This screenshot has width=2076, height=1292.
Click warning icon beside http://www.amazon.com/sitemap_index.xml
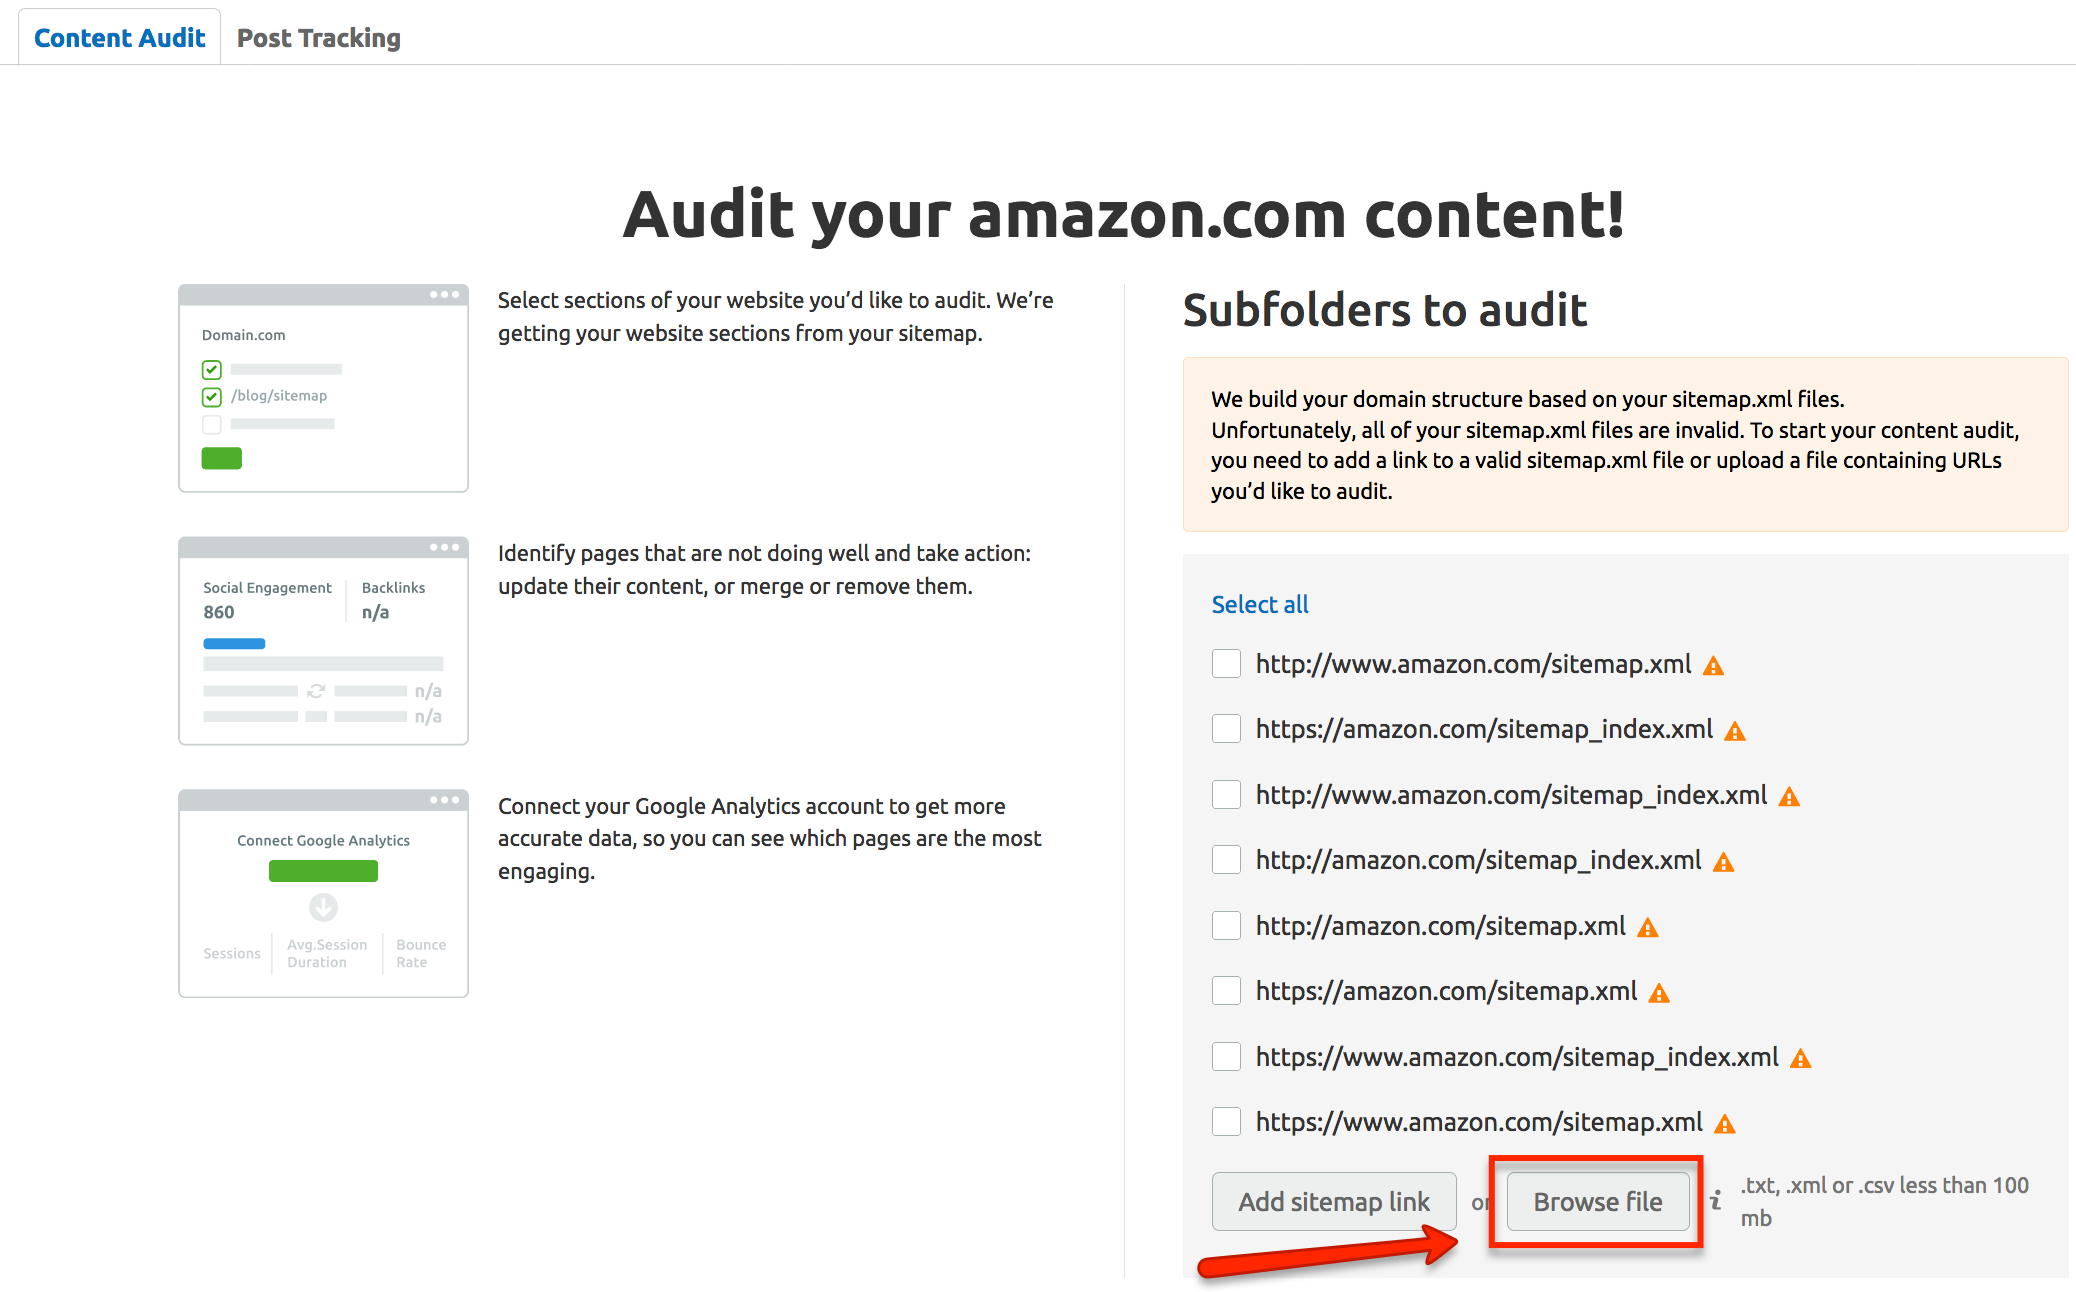[x=1789, y=797]
